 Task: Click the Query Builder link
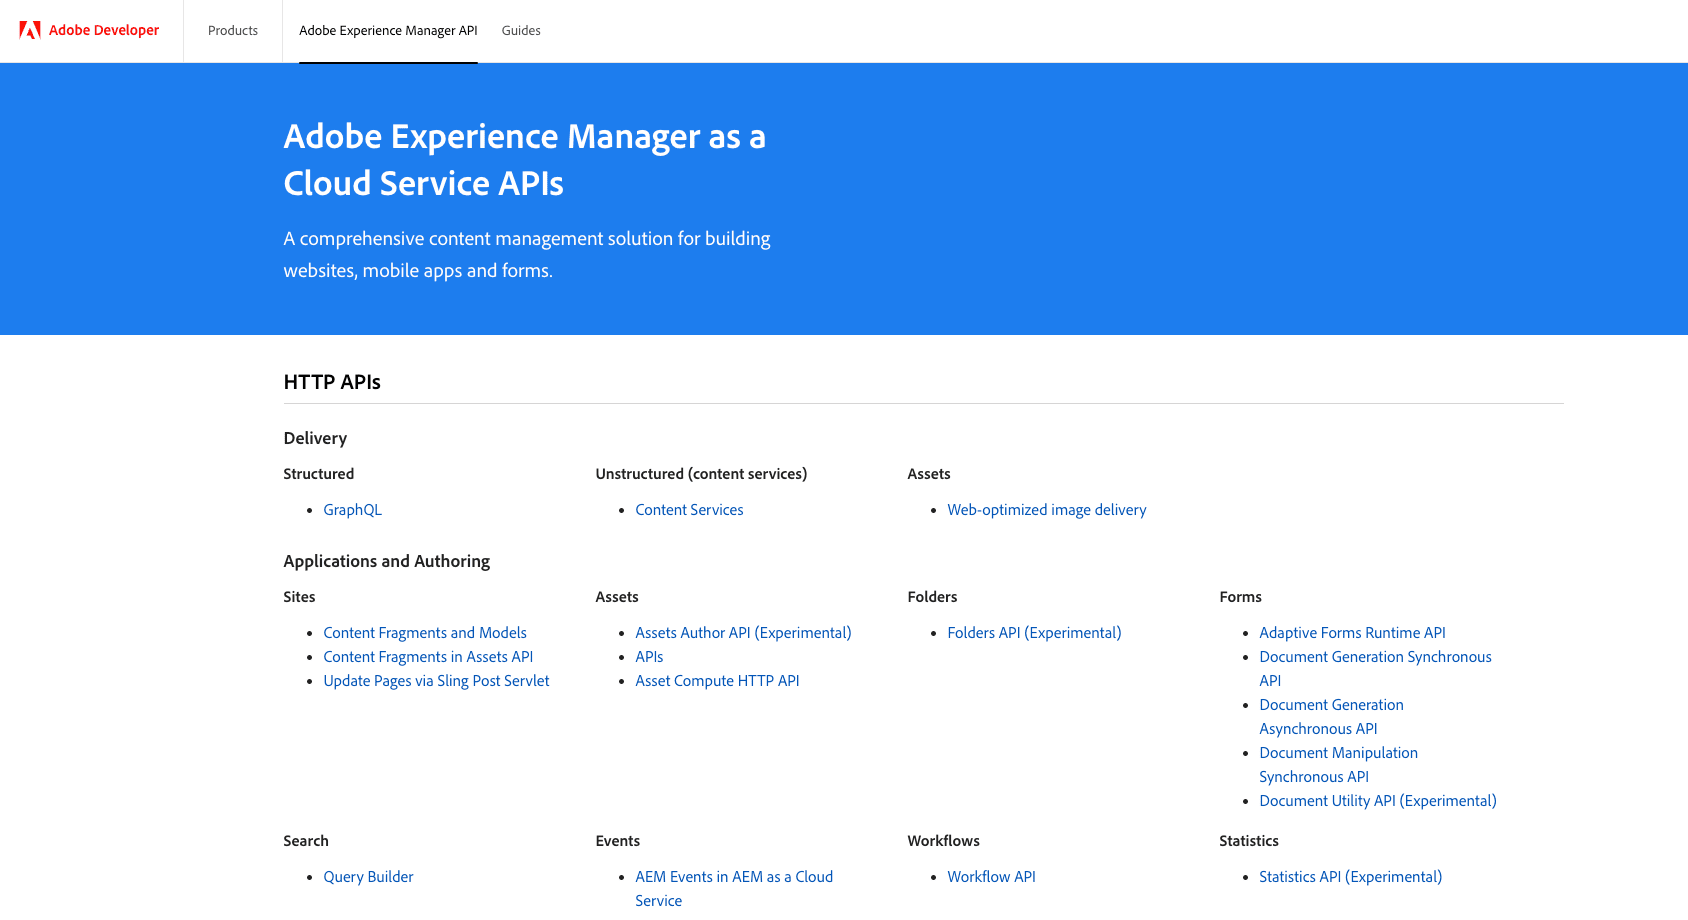coord(368,876)
